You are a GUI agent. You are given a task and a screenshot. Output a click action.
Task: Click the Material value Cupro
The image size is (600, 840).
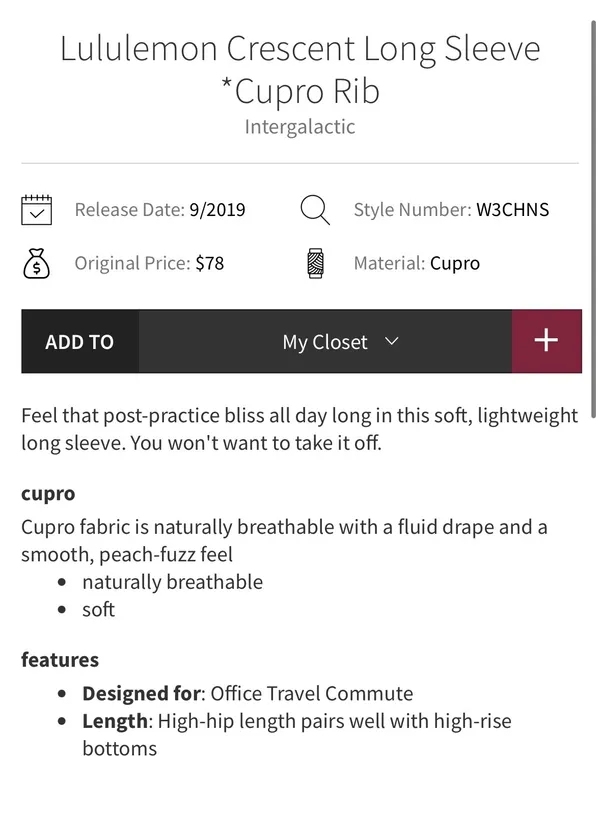tap(455, 264)
